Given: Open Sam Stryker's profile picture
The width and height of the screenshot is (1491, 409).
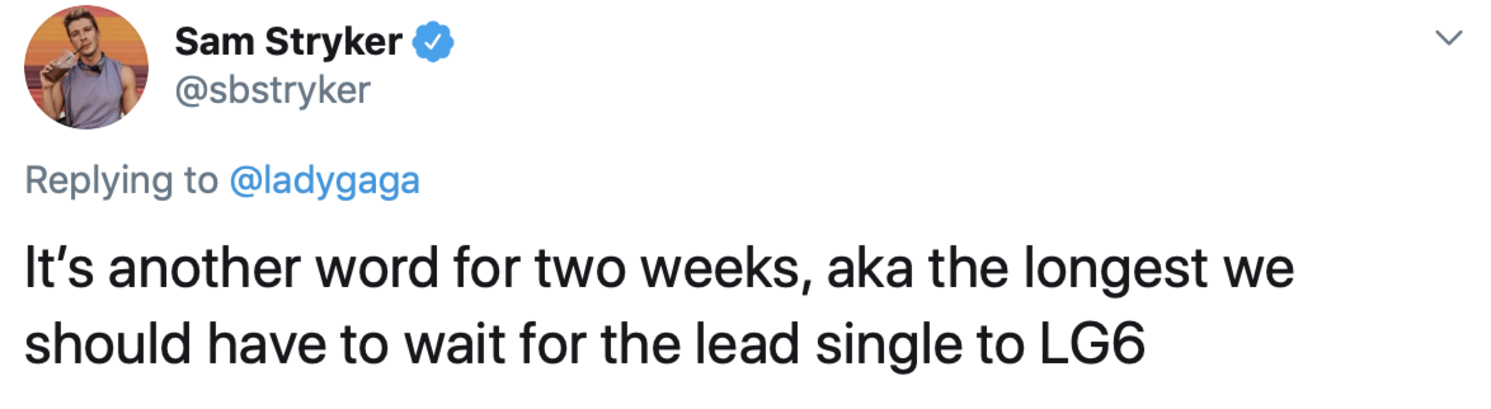Looking at the screenshot, I should (x=86, y=66).
